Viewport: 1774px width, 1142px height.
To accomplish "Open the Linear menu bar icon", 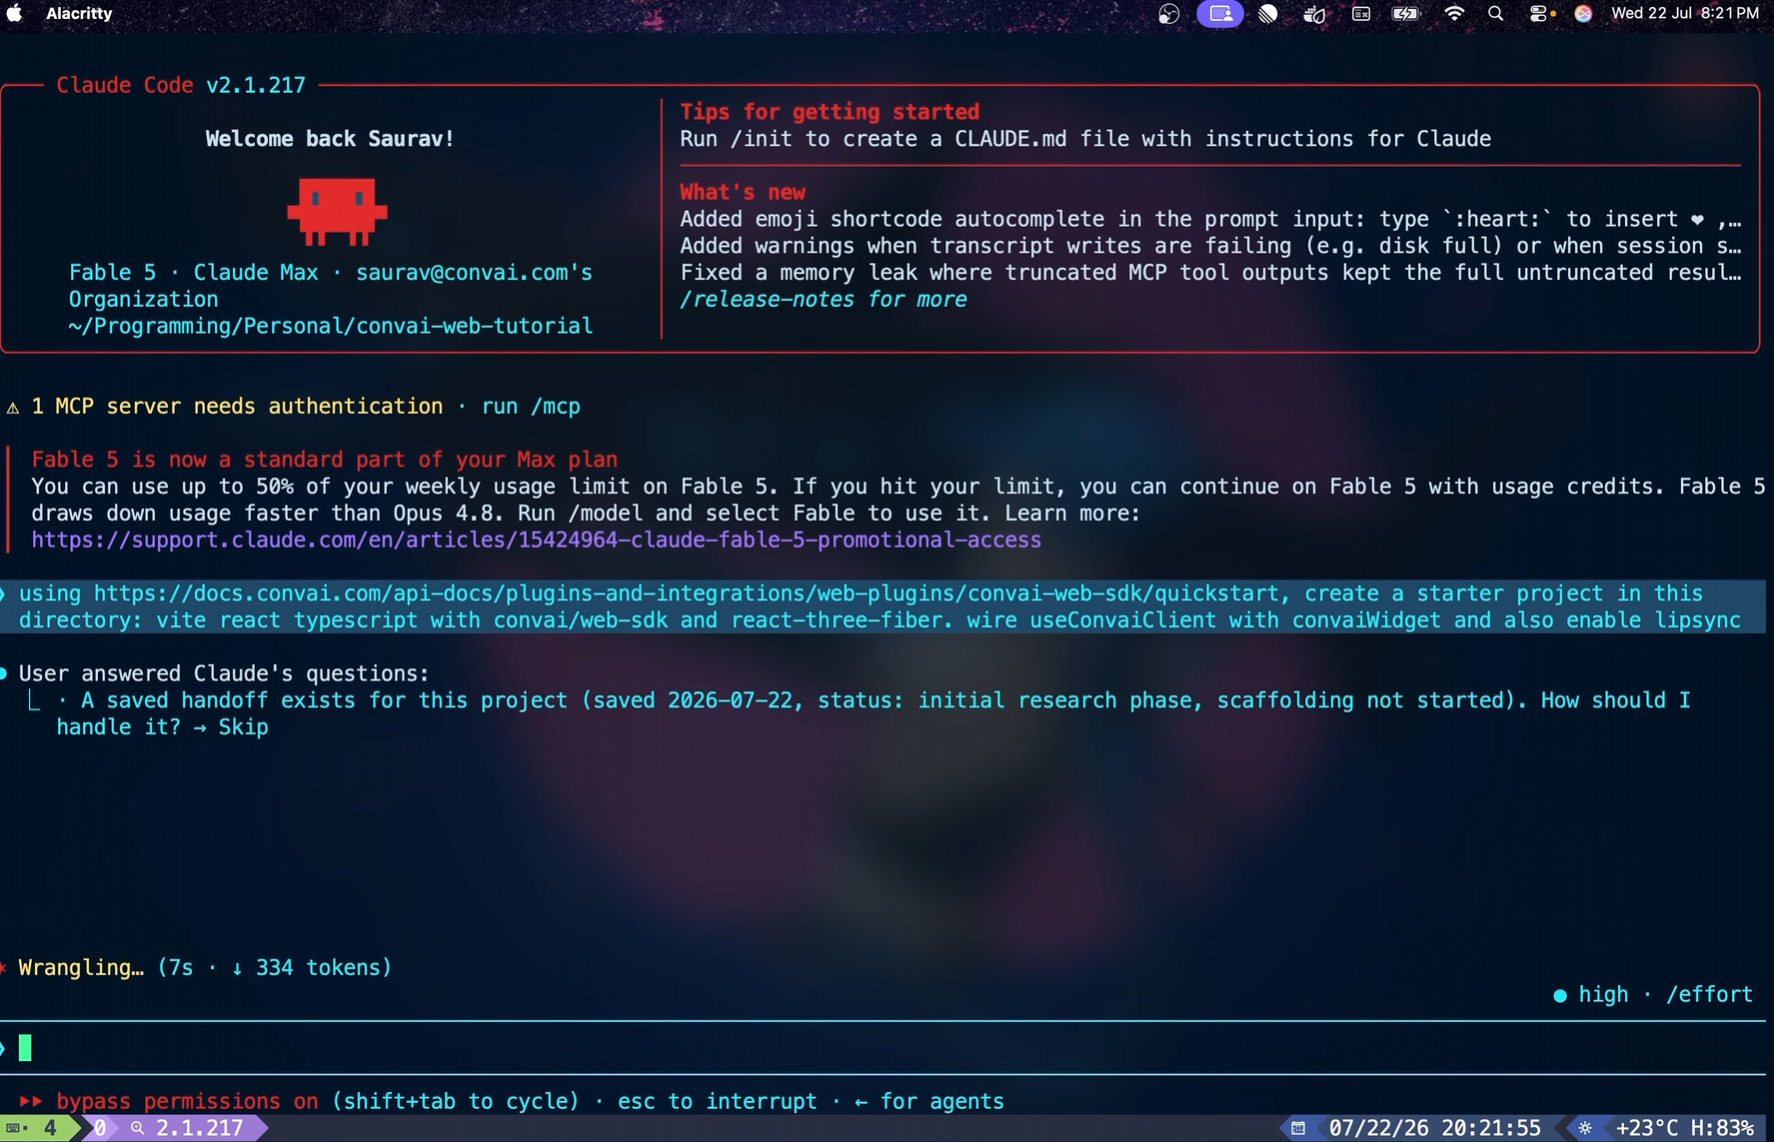I will click(1268, 14).
